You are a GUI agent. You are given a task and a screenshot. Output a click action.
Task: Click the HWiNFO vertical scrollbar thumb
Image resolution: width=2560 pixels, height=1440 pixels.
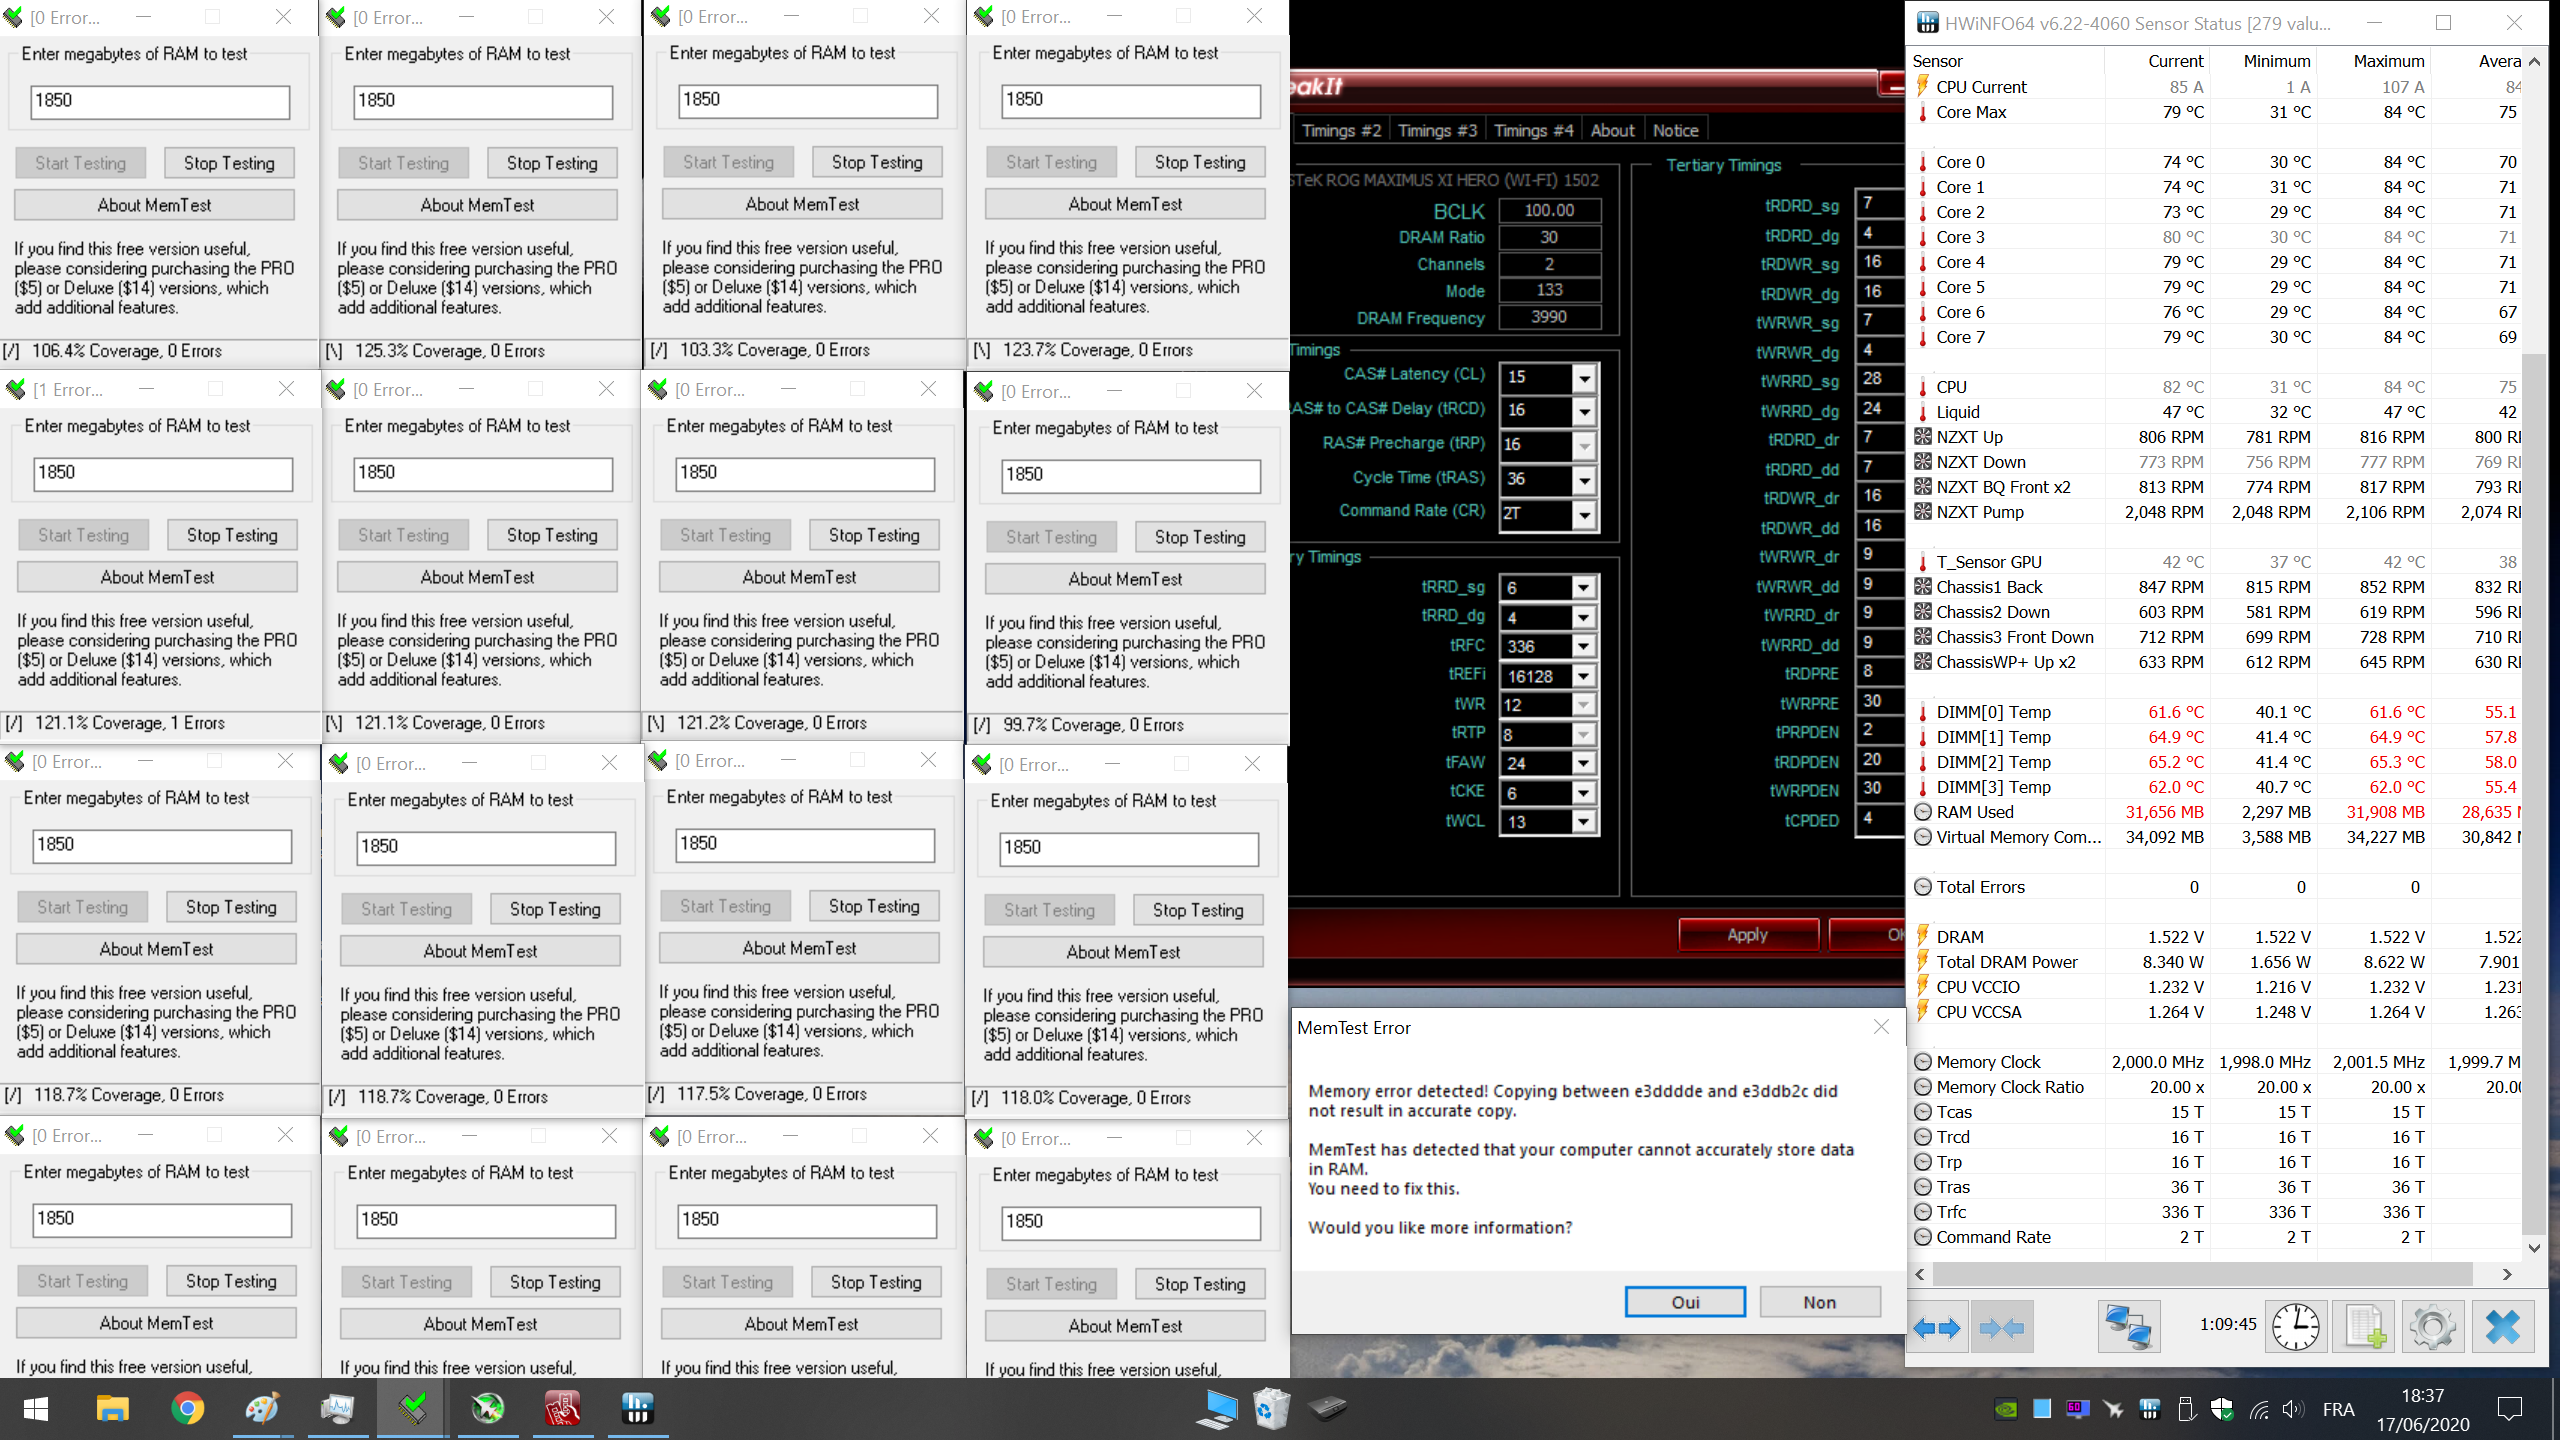2533,792
